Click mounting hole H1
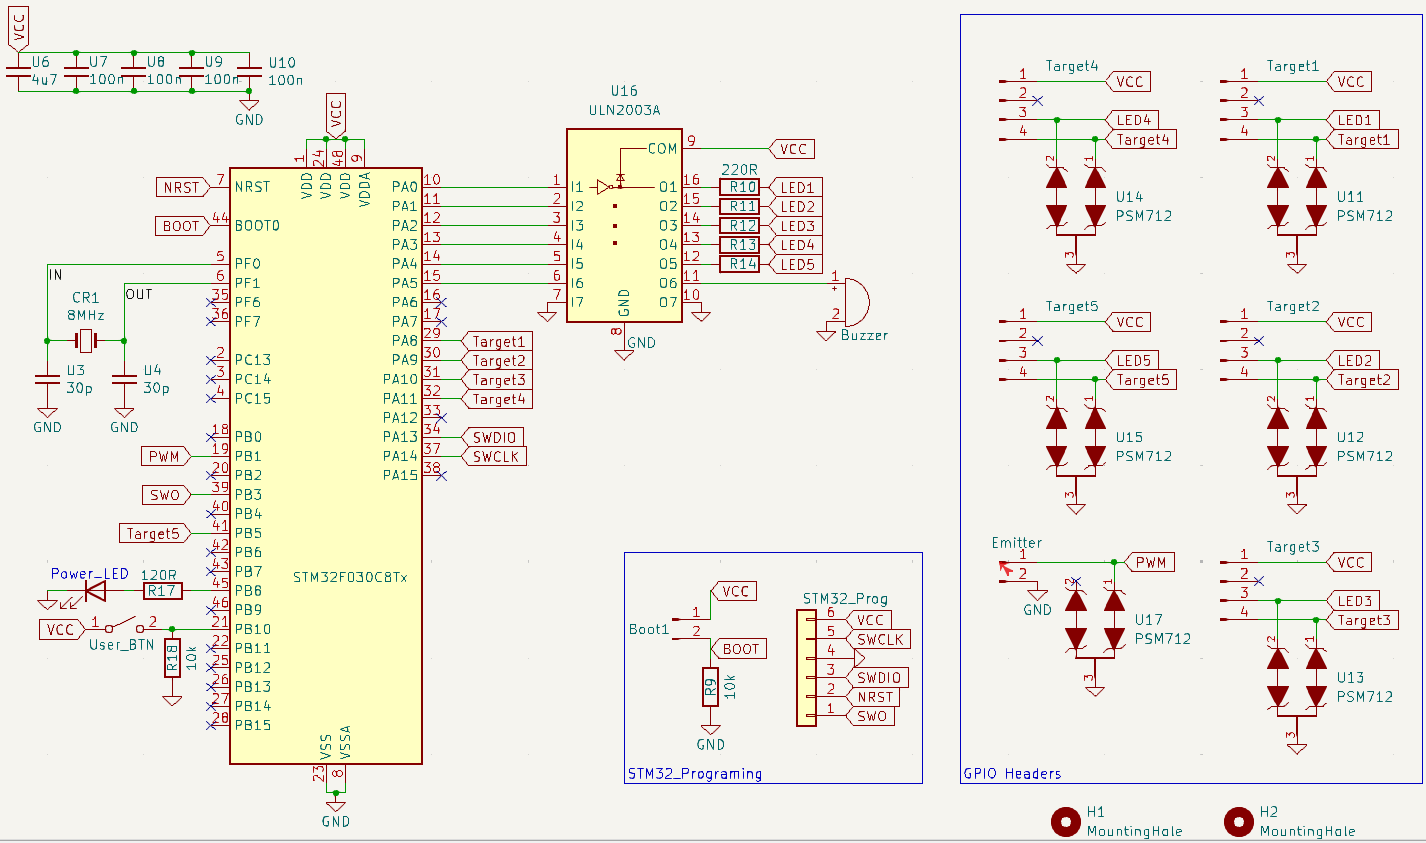Viewport: 1426px width, 843px height. [x=1065, y=820]
